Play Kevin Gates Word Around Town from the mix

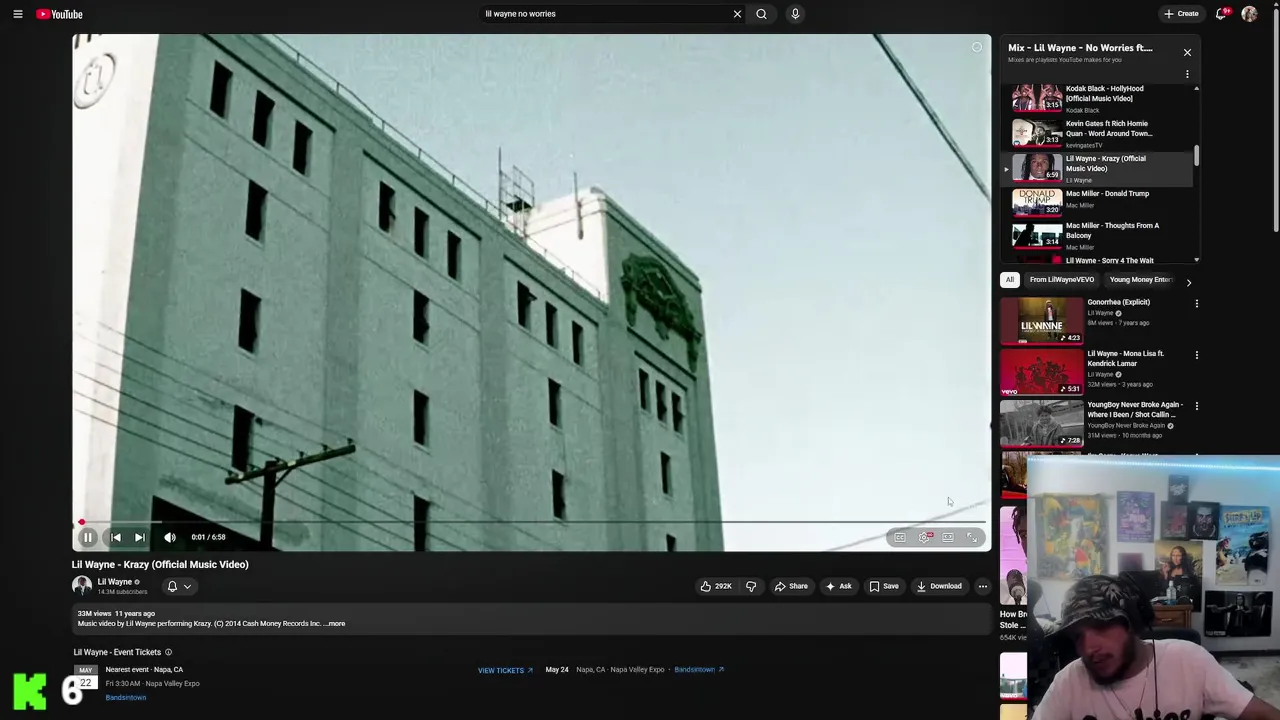[x=1097, y=133]
